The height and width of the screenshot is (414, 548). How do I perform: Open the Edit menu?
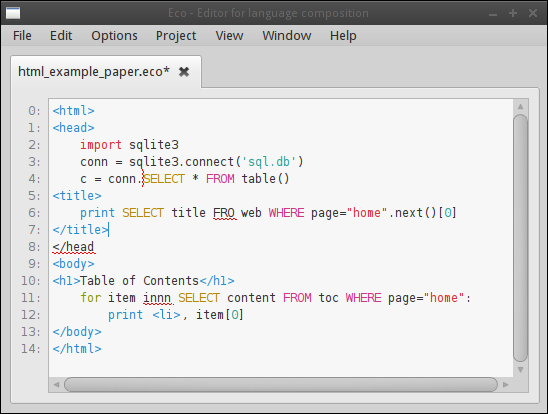(61, 36)
